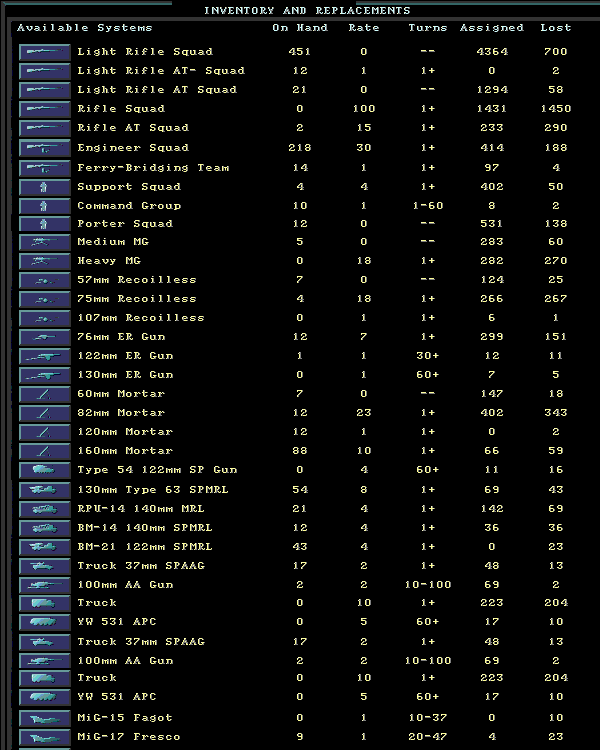Click Lost value 267 for 75mm Recoilless
The width and height of the screenshot is (600, 750).
[x=556, y=298]
